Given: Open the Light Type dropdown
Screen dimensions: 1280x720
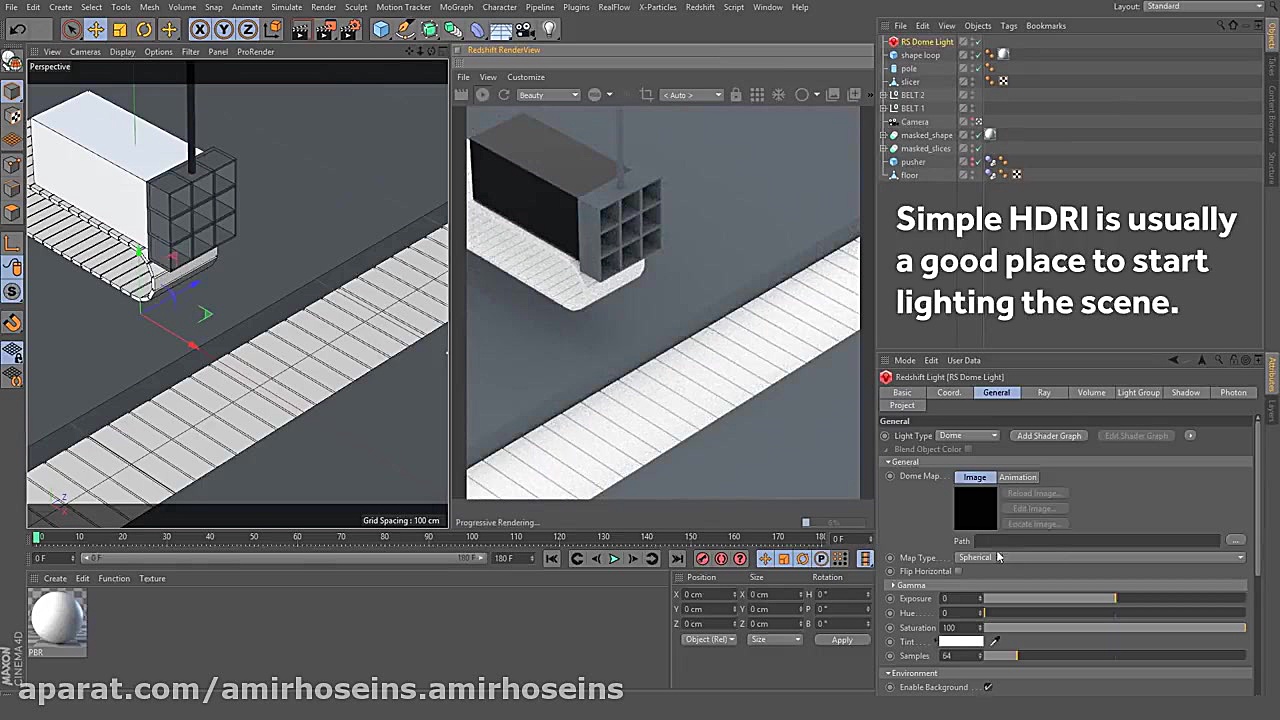Looking at the screenshot, I should (967, 436).
